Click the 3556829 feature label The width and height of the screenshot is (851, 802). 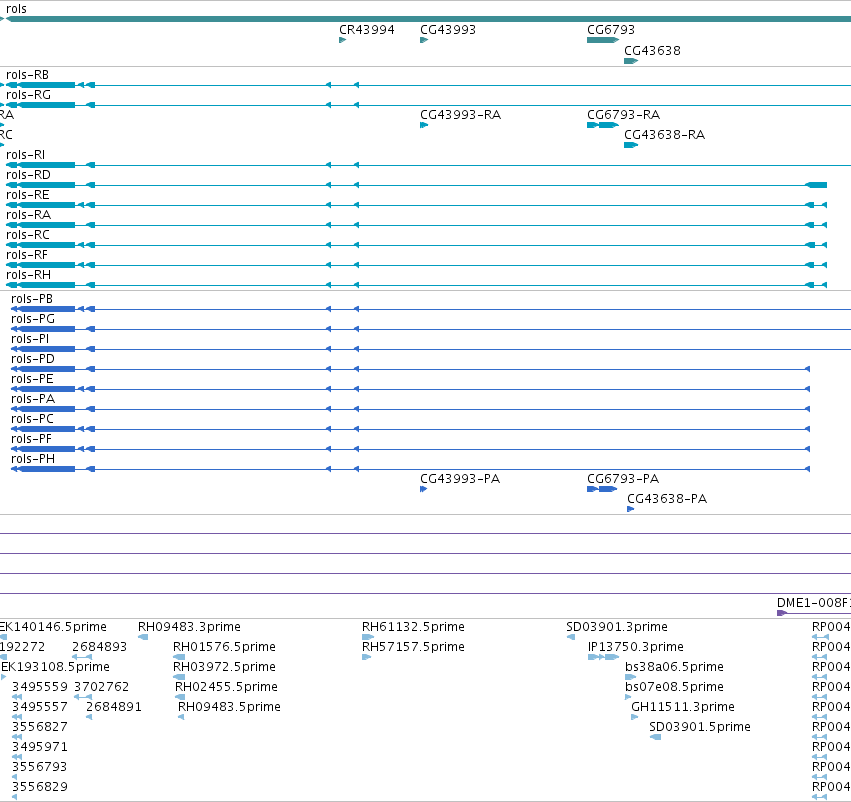coord(40,786)
